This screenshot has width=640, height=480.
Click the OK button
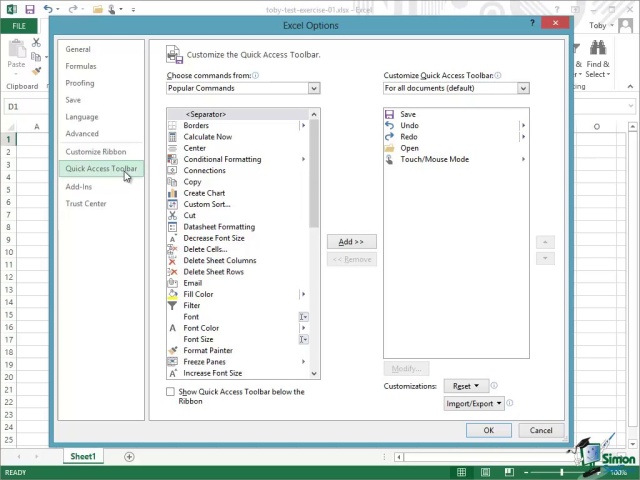tap(489, 430)
